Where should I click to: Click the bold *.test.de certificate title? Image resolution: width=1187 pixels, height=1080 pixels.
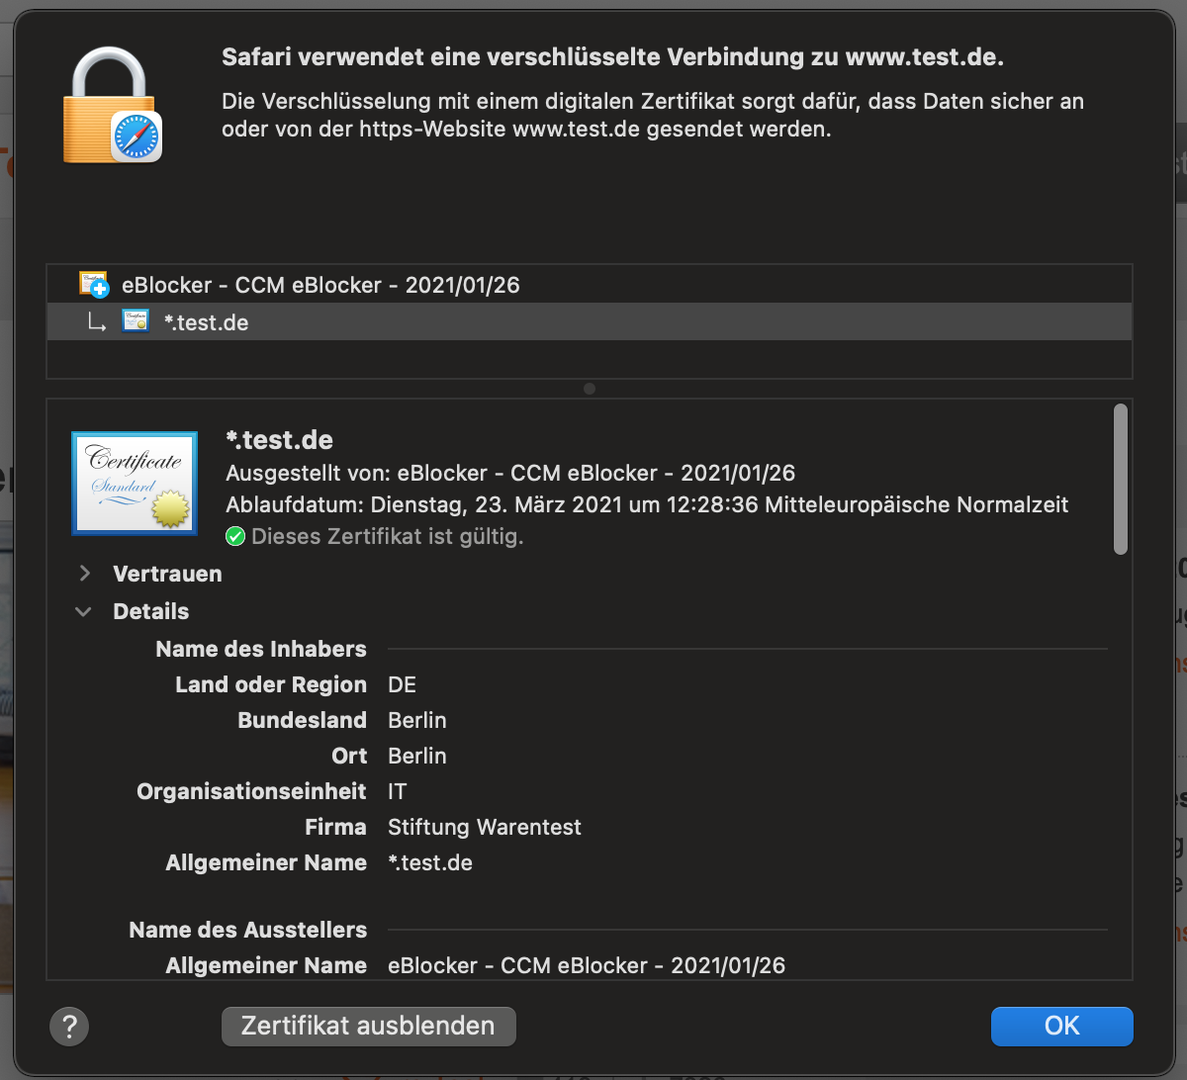tap(279, 440)
